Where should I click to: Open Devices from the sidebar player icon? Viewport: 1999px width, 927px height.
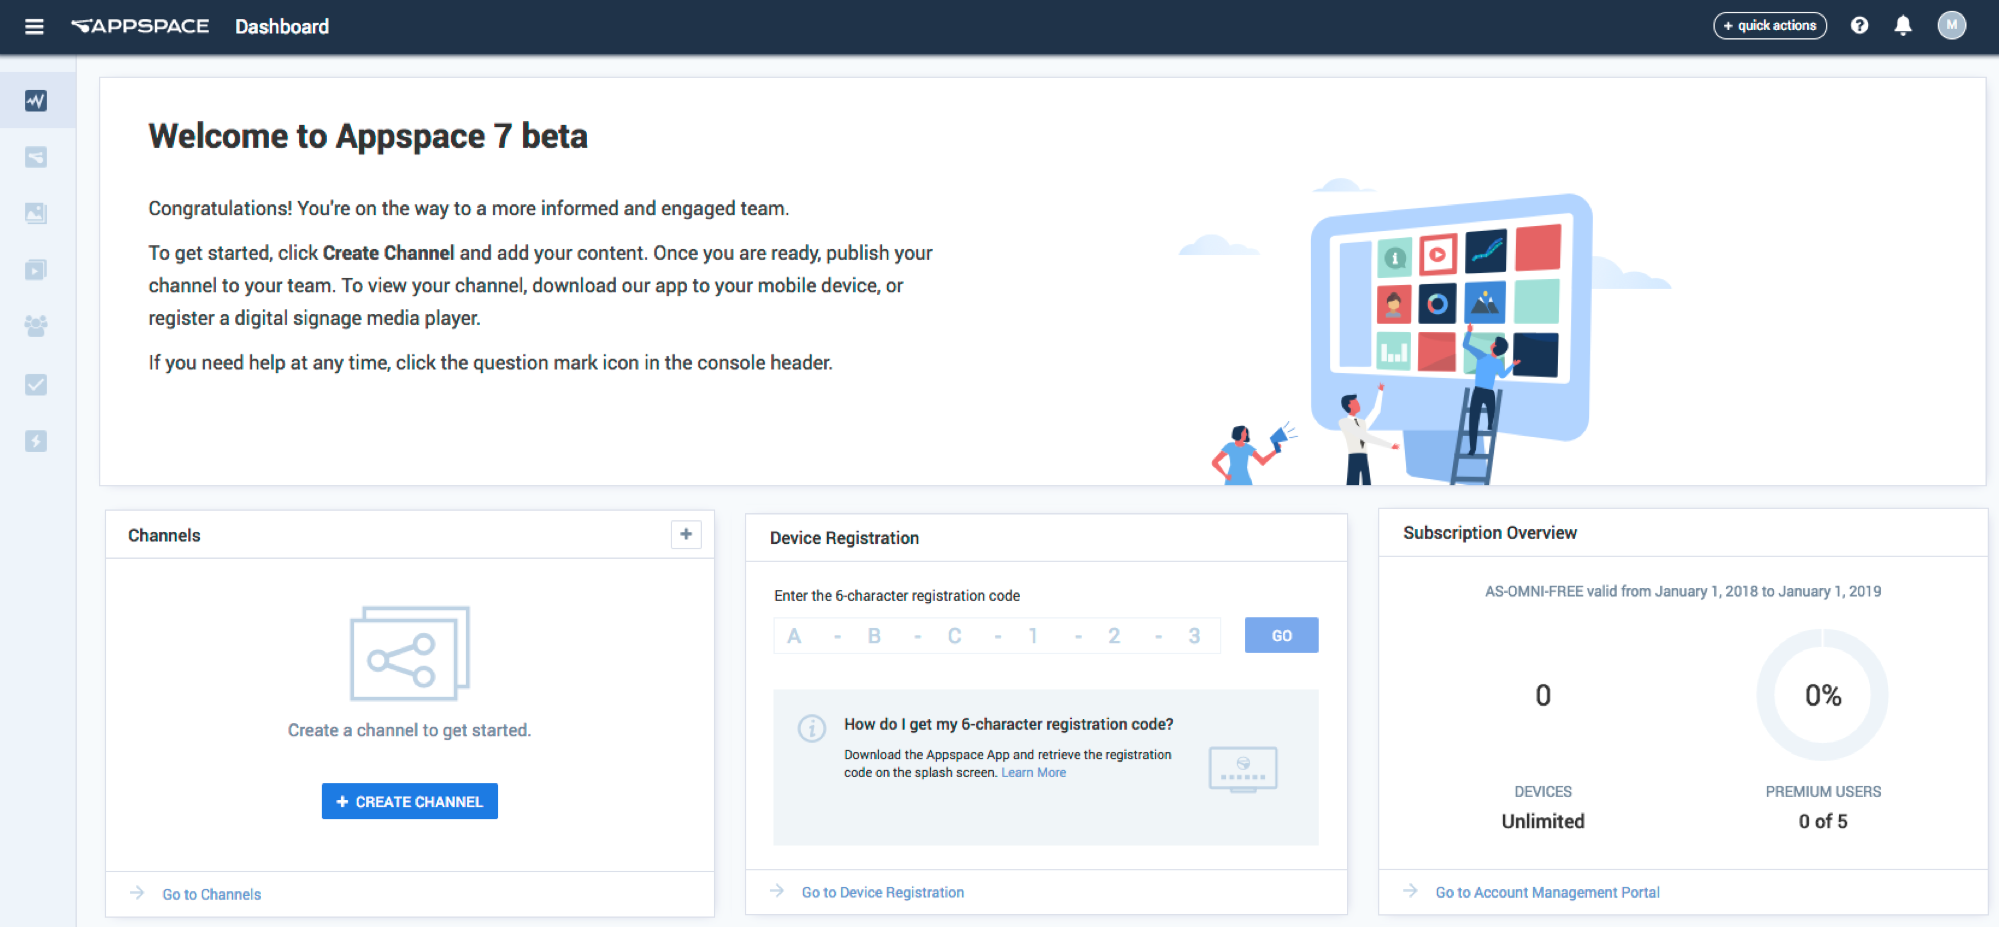36,270
